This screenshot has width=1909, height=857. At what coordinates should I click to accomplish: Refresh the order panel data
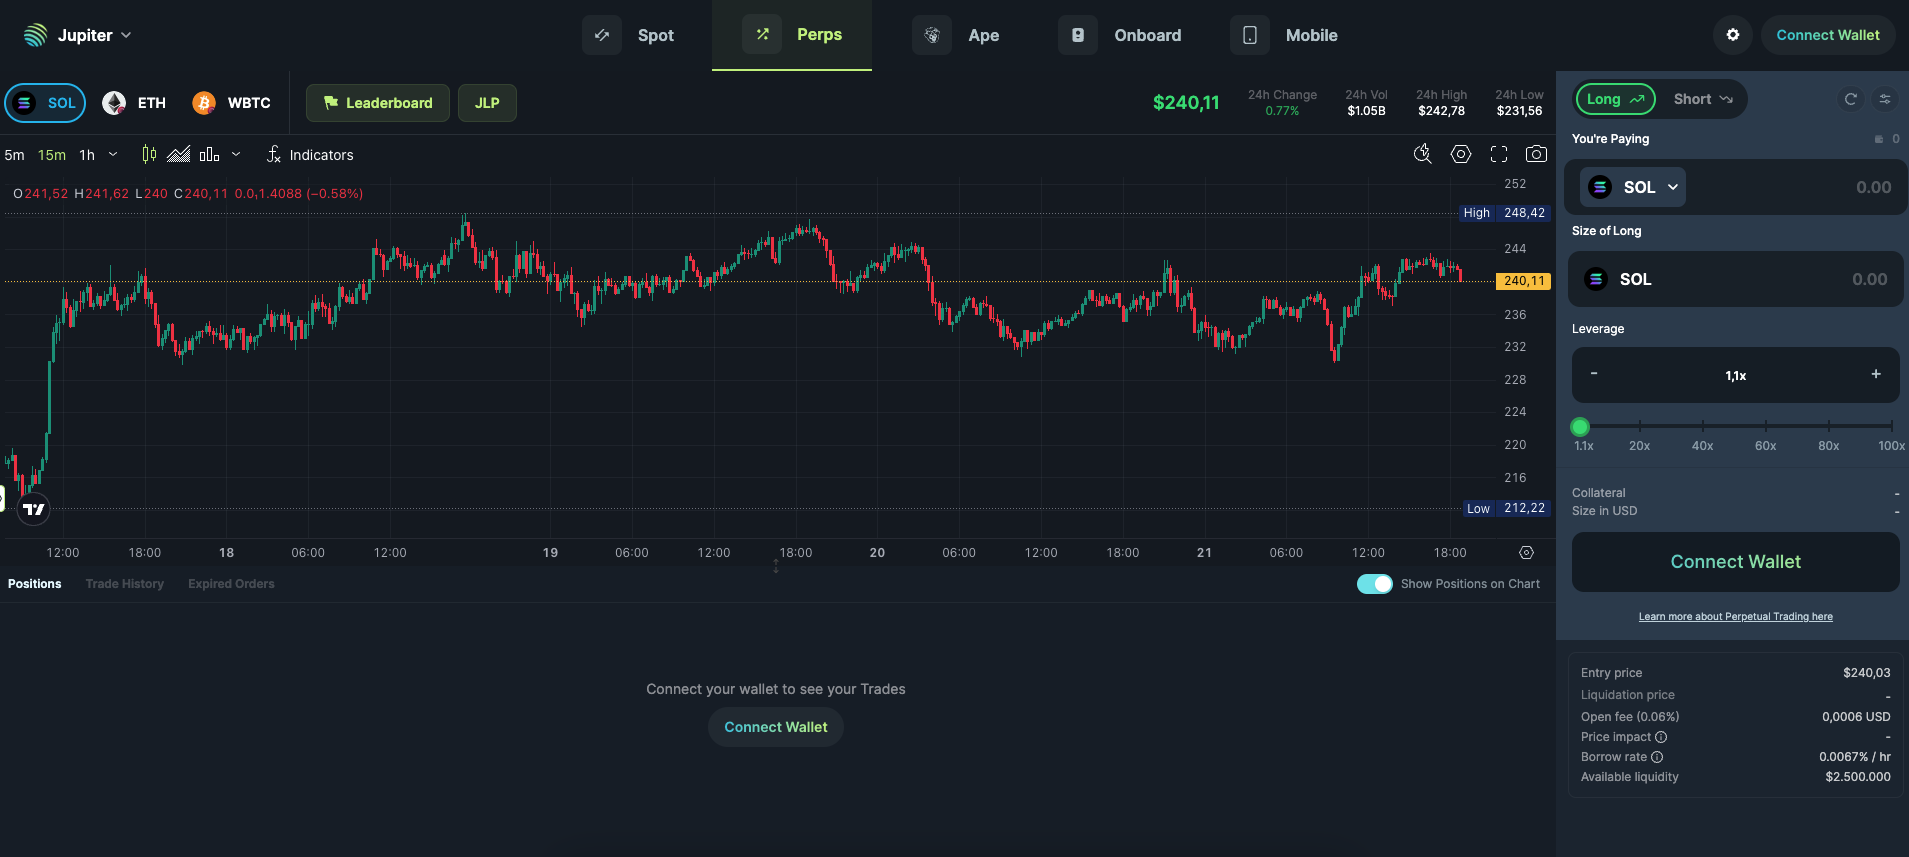[x=1851, y=99]
